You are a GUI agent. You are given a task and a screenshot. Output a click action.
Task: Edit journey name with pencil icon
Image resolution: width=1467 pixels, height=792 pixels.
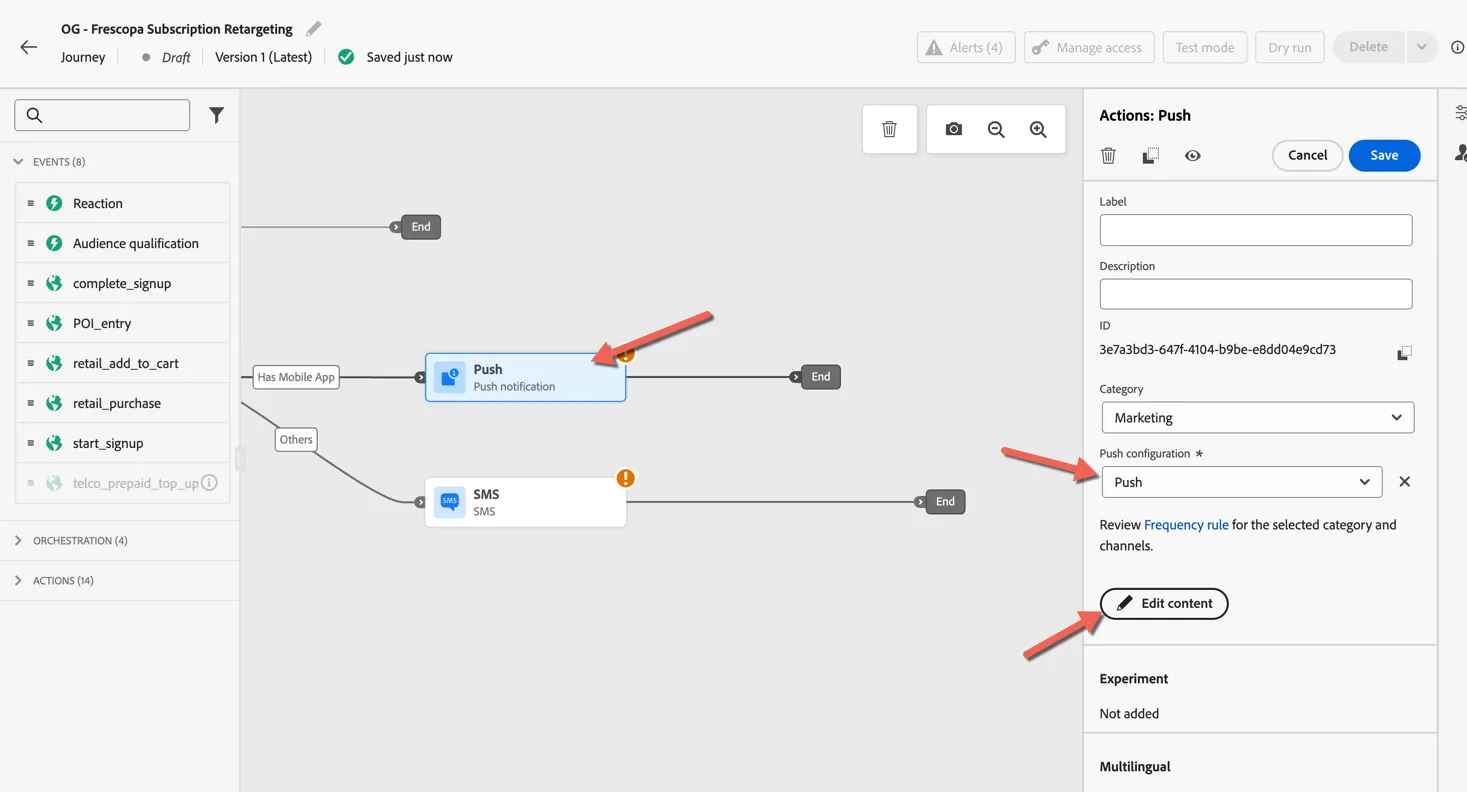click(x=314, y=29)
